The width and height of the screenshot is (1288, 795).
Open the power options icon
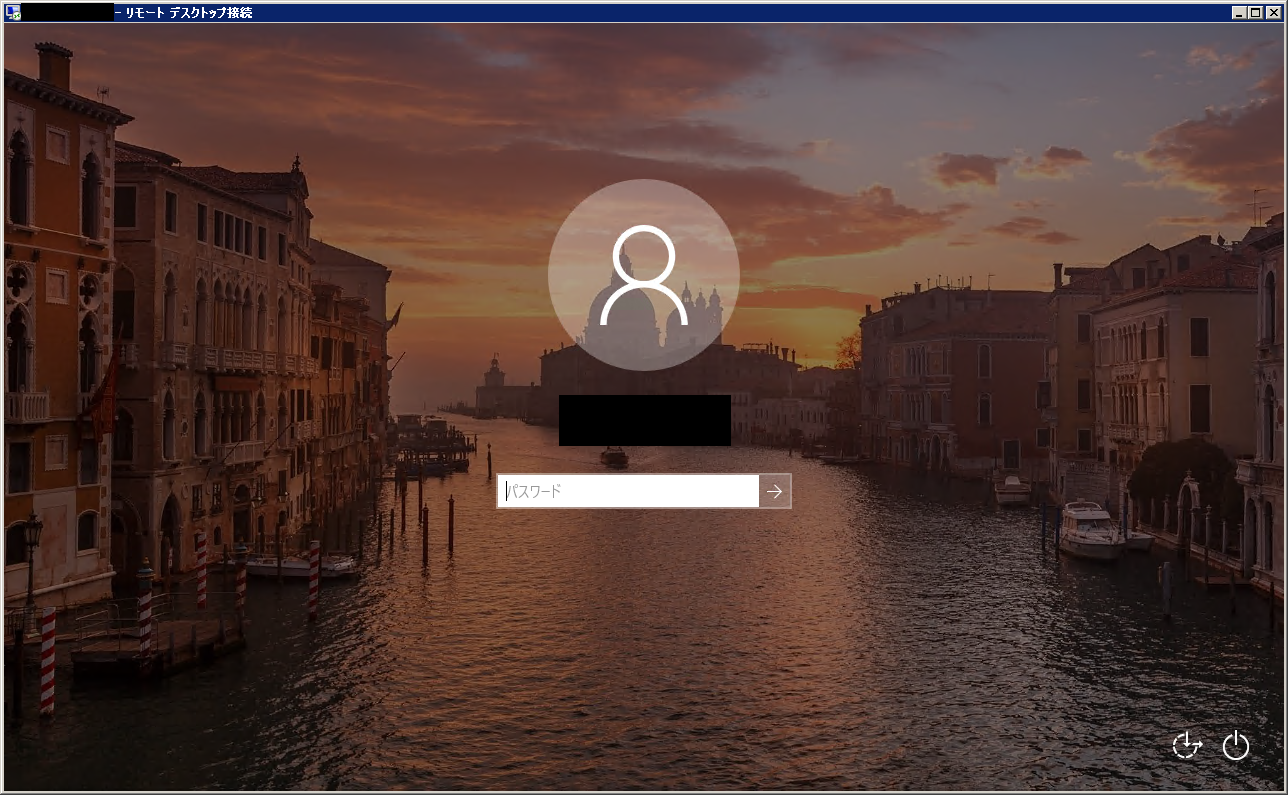point(1236,745)
